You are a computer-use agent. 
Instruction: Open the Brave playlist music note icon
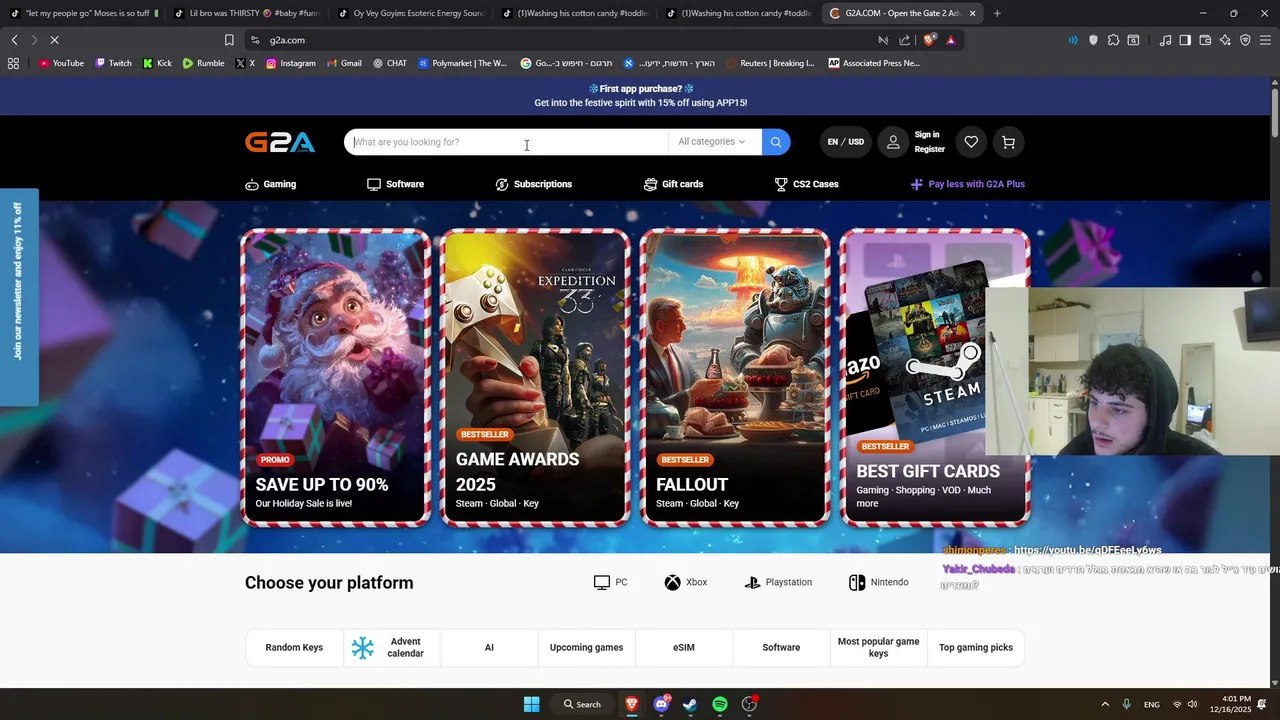pyautogui.click(x=1165, y=40)
